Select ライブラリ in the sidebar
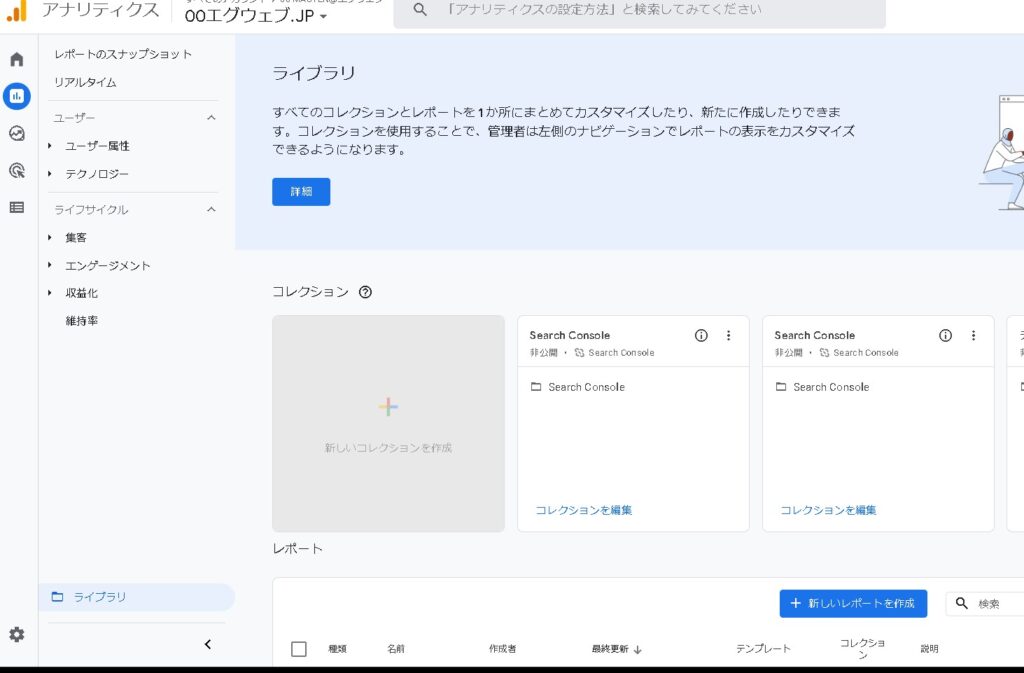The image size is (1024, 673). [x=100, y=597]
